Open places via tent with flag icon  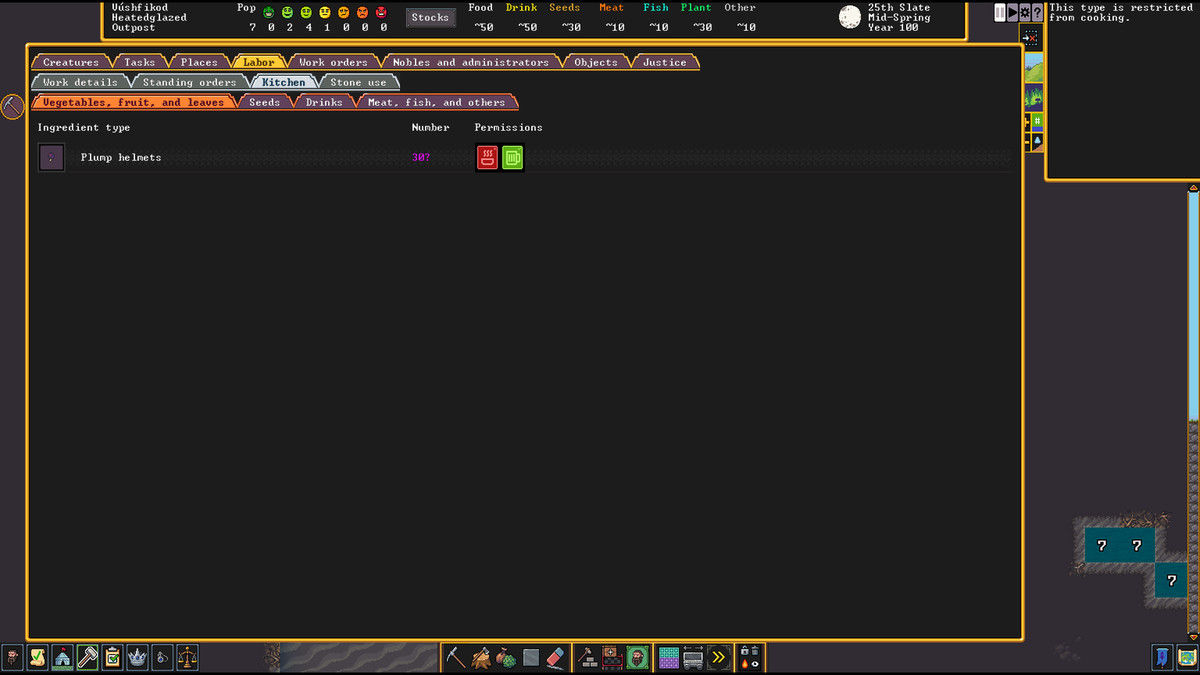(62, 657)
